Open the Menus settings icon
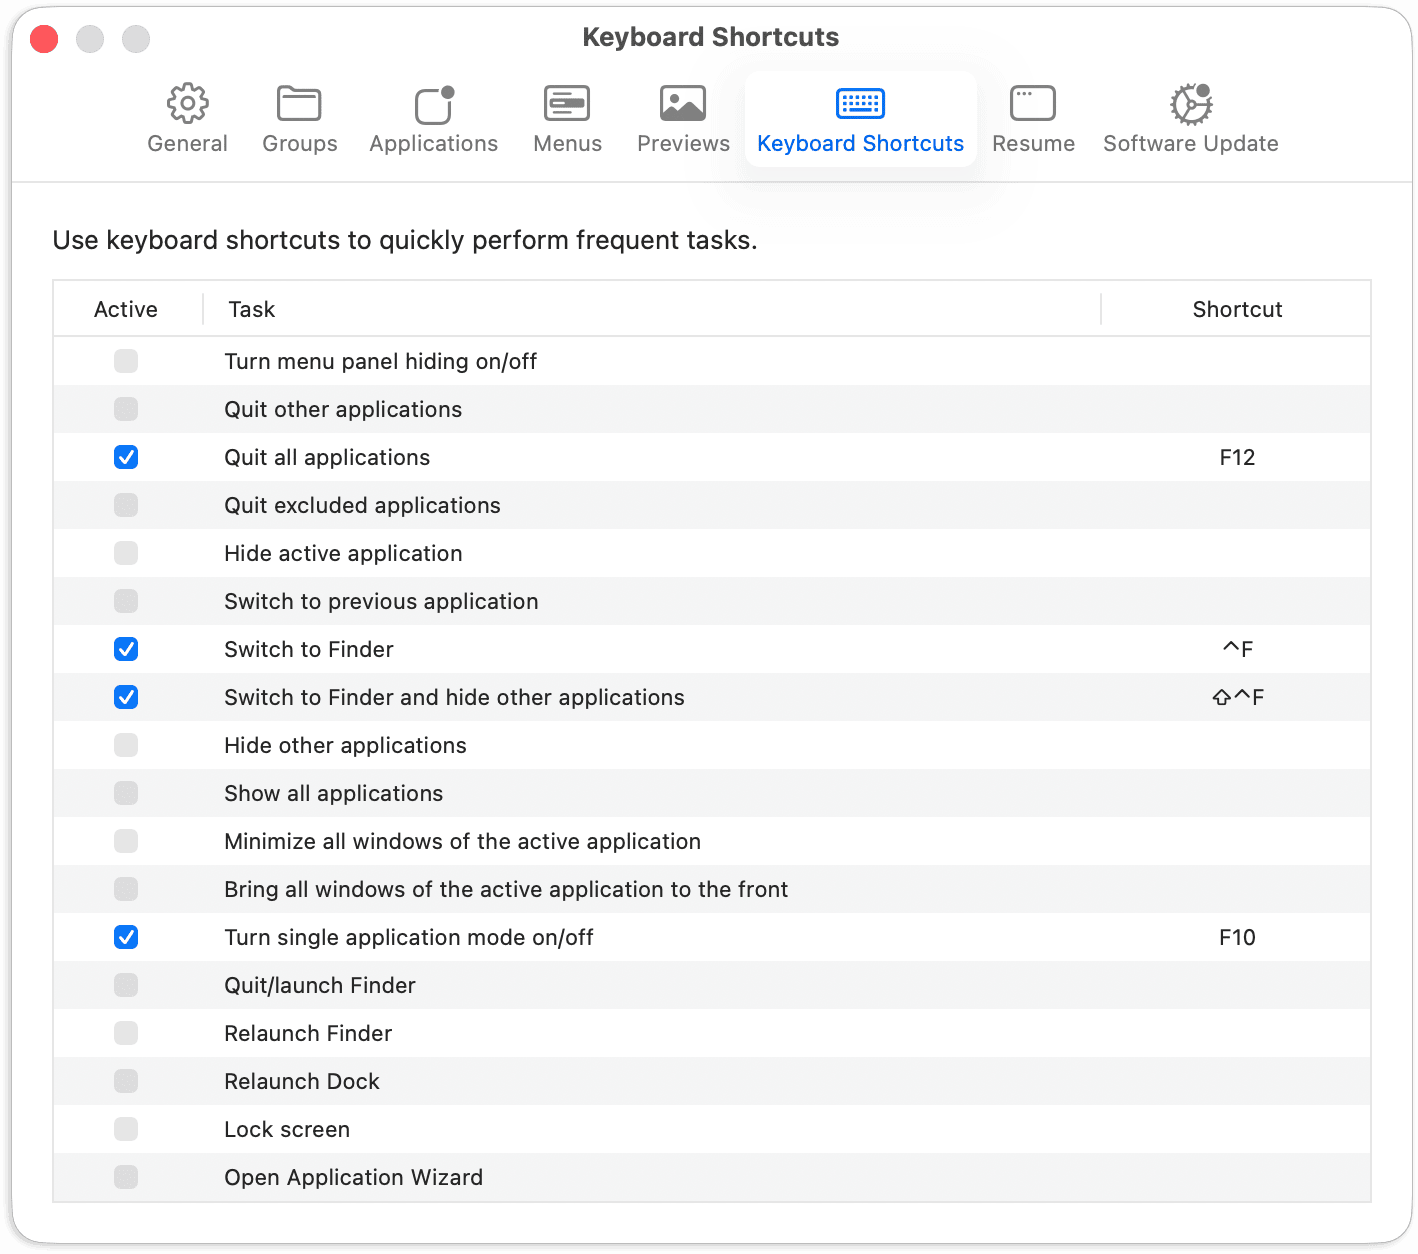1418x1254 pixels. tap(566, 103)
